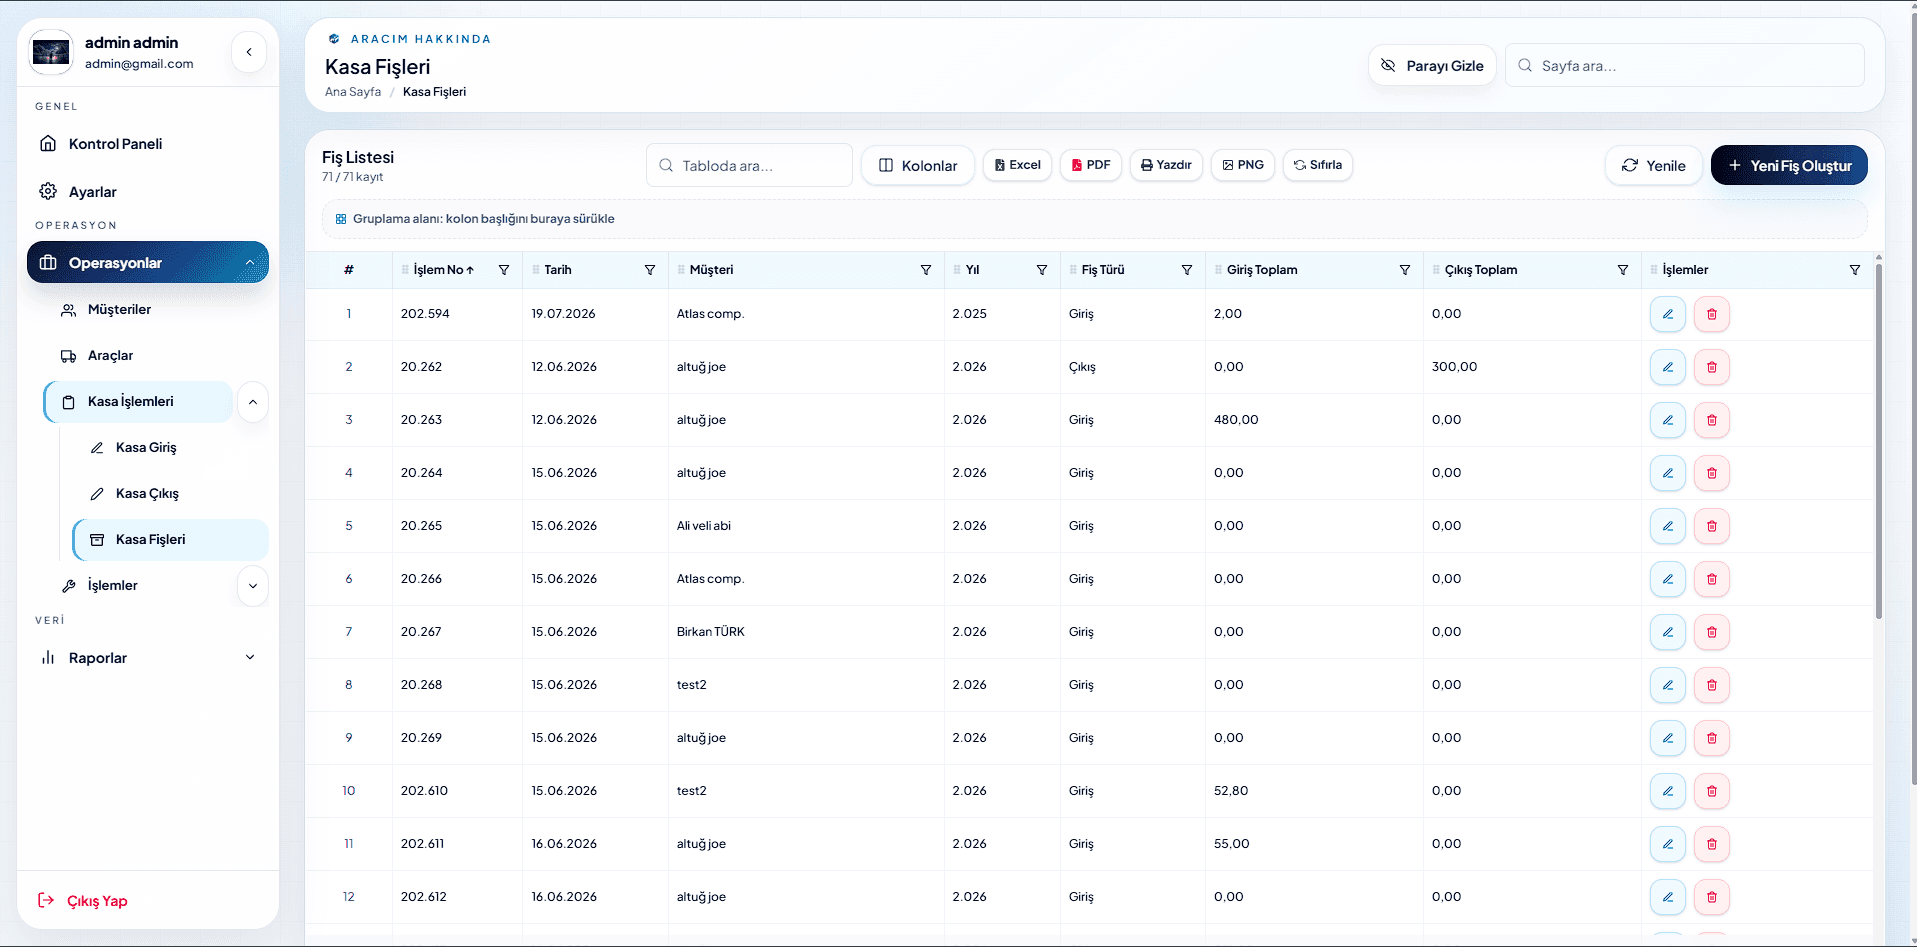Create a new receipt with Yeni Fiş Oluştur
Viewport: 1917px width, 947px height.
pos(1789,166)
